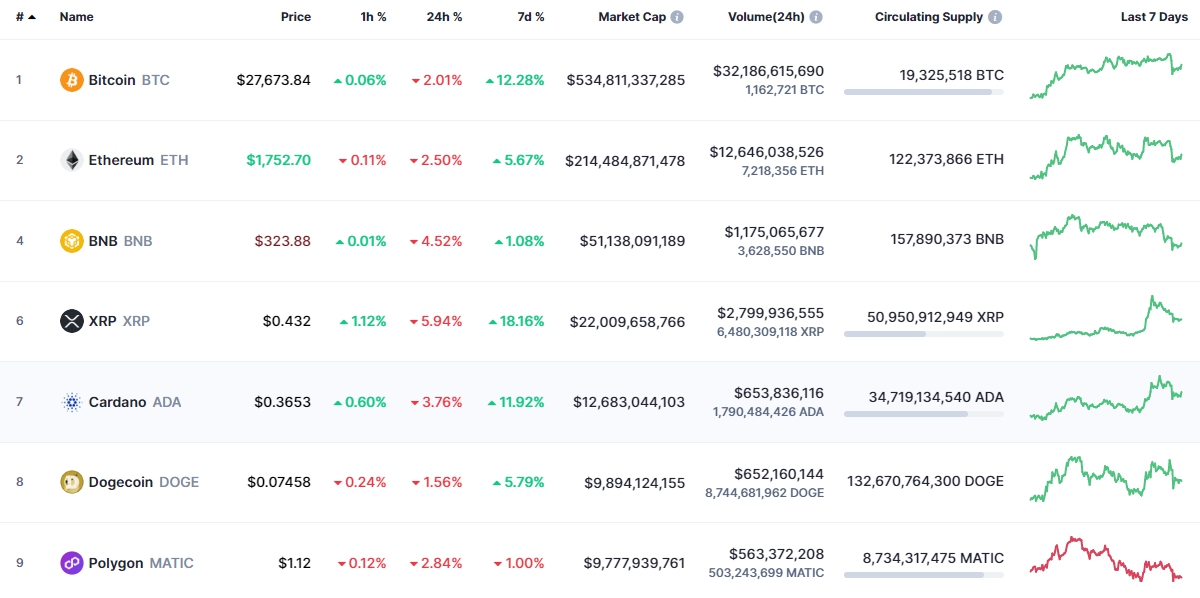
Task: Click the XRP black logo icon
Action: point(72,321)
